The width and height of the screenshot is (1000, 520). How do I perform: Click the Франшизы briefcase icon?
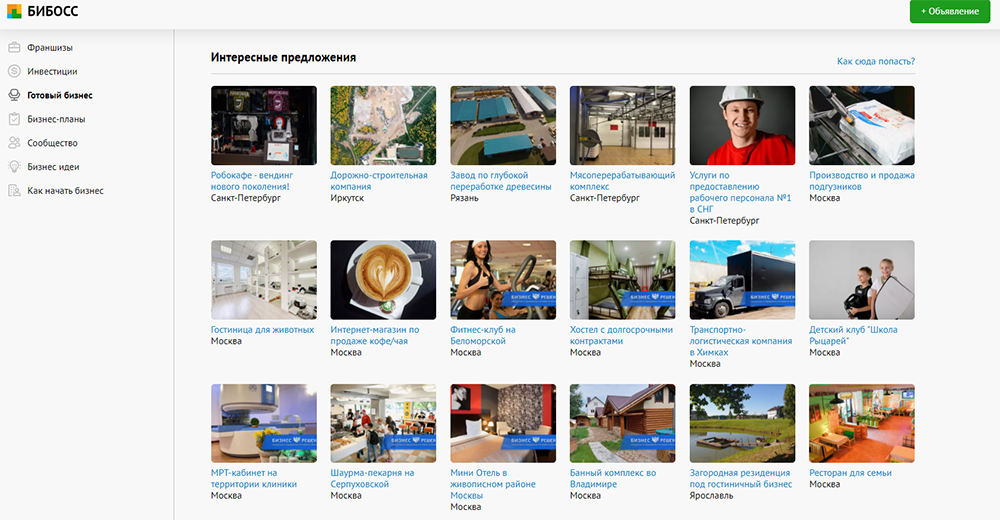coord(14,47)
